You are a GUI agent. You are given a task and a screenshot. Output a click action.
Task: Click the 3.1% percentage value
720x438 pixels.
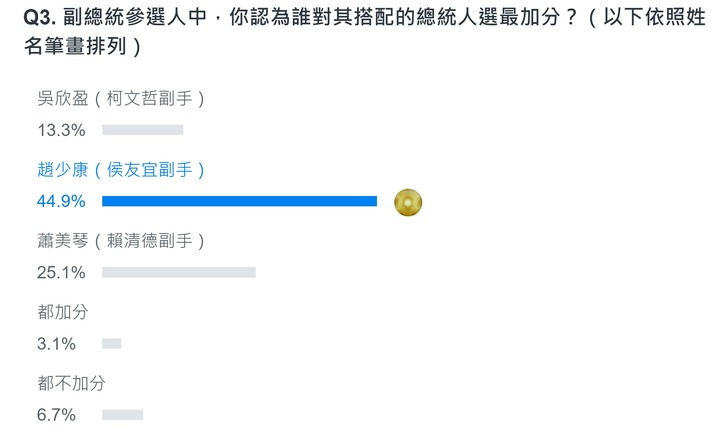tap(56, 343)
